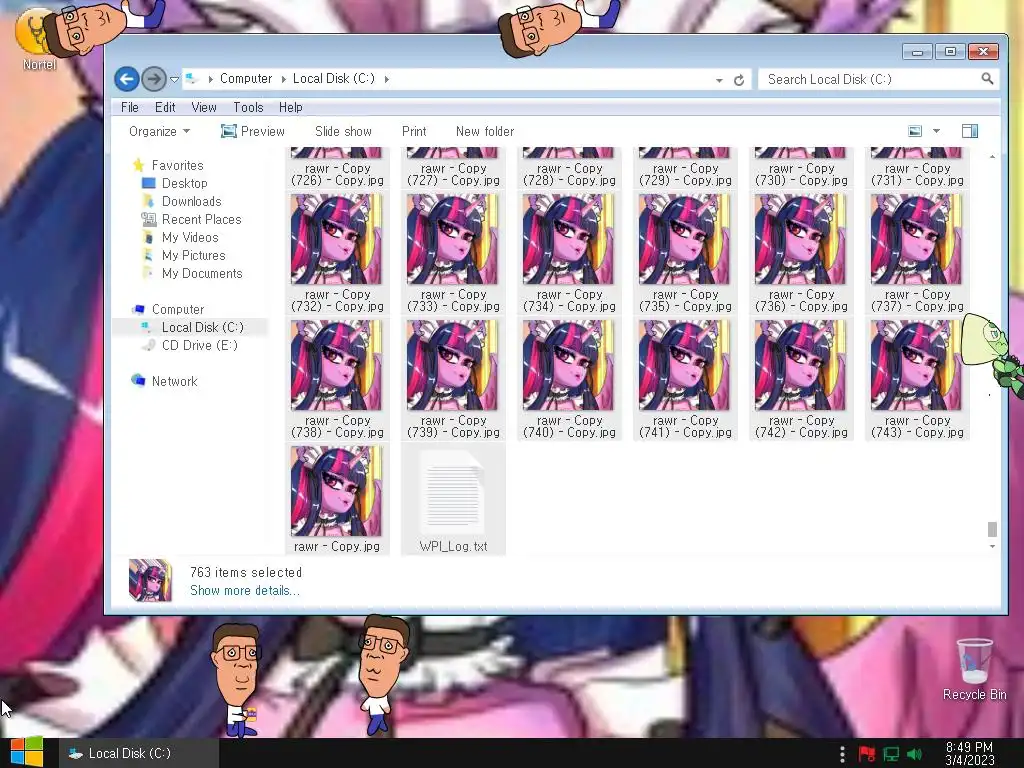
Task: Select Network in the navigation pane
Action: pyautogui.click(x=174, y=381)
